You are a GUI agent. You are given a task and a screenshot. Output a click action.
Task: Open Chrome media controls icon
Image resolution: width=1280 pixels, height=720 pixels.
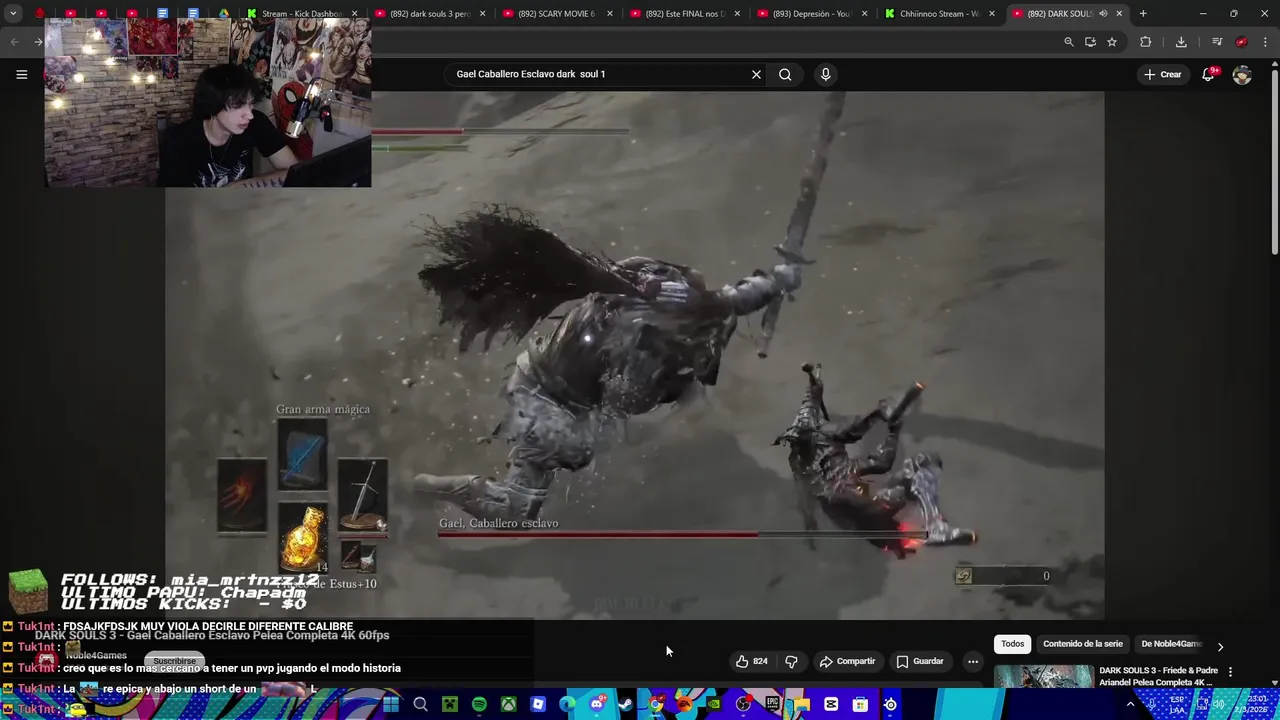1216,42
